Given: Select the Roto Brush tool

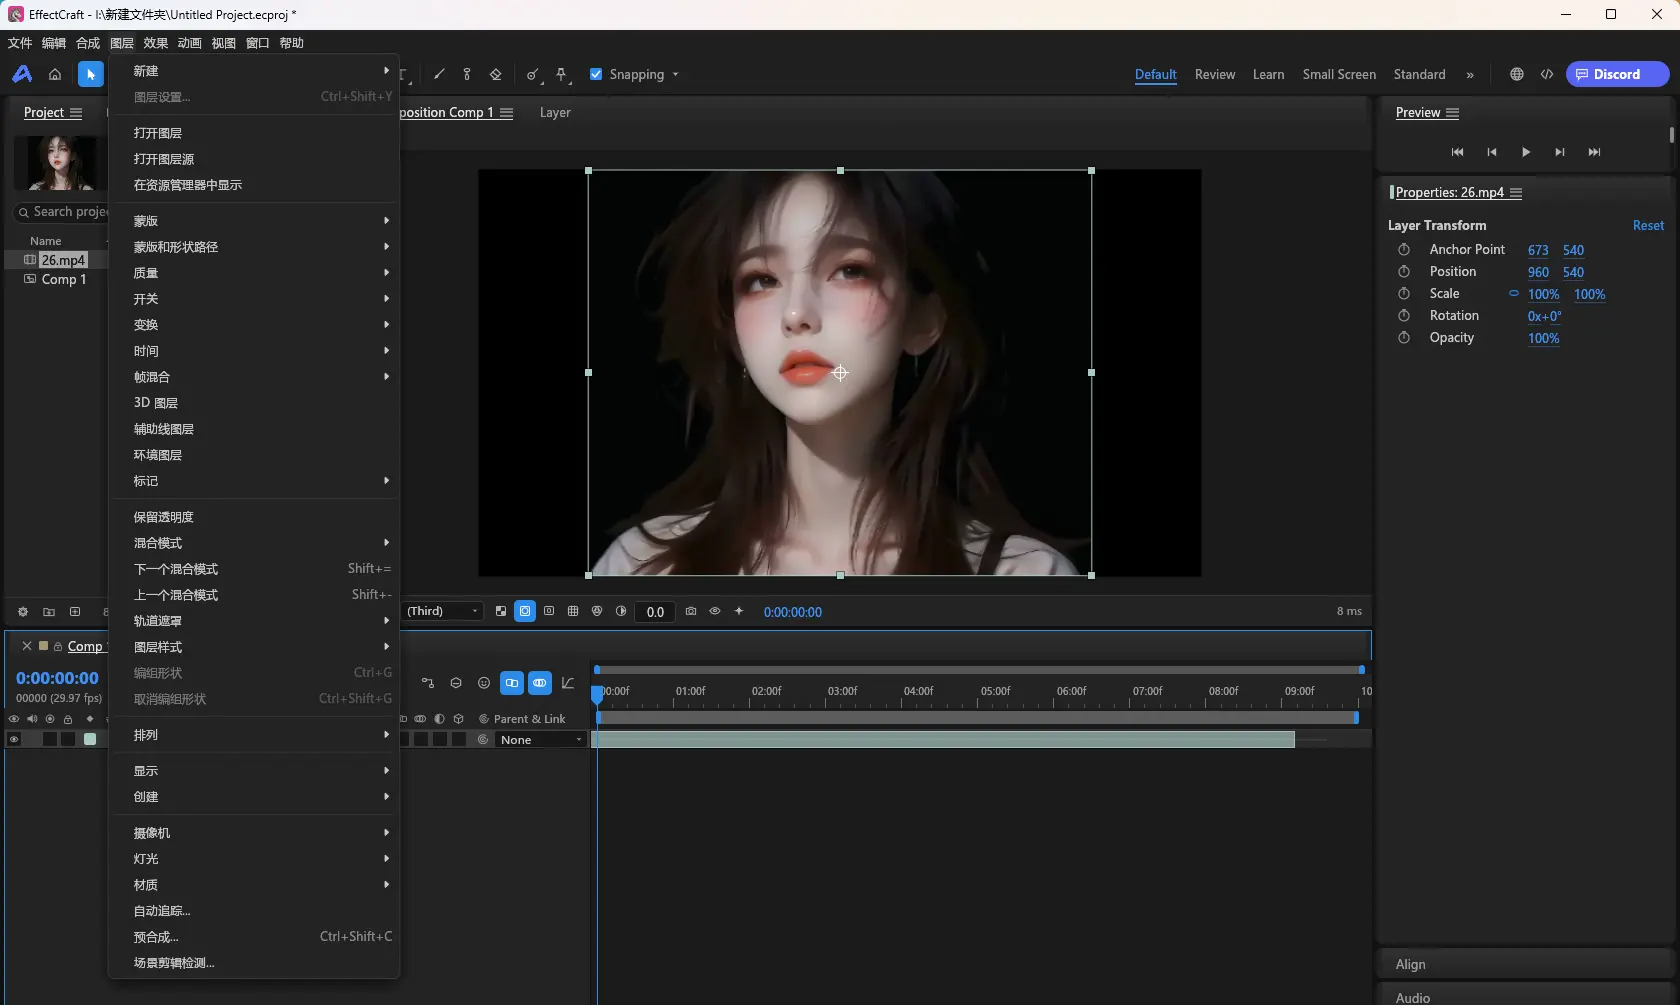Looking at the screenshot, I should click(x=532, y=74).
